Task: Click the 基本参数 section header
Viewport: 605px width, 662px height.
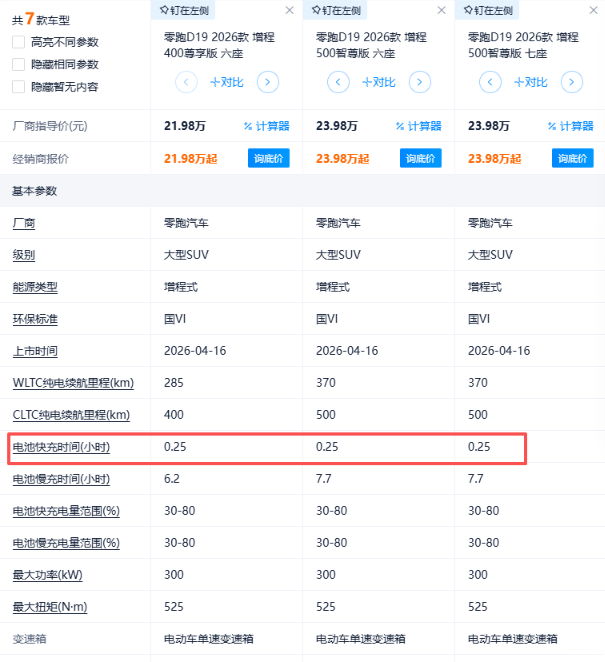Action: point(34,191)
